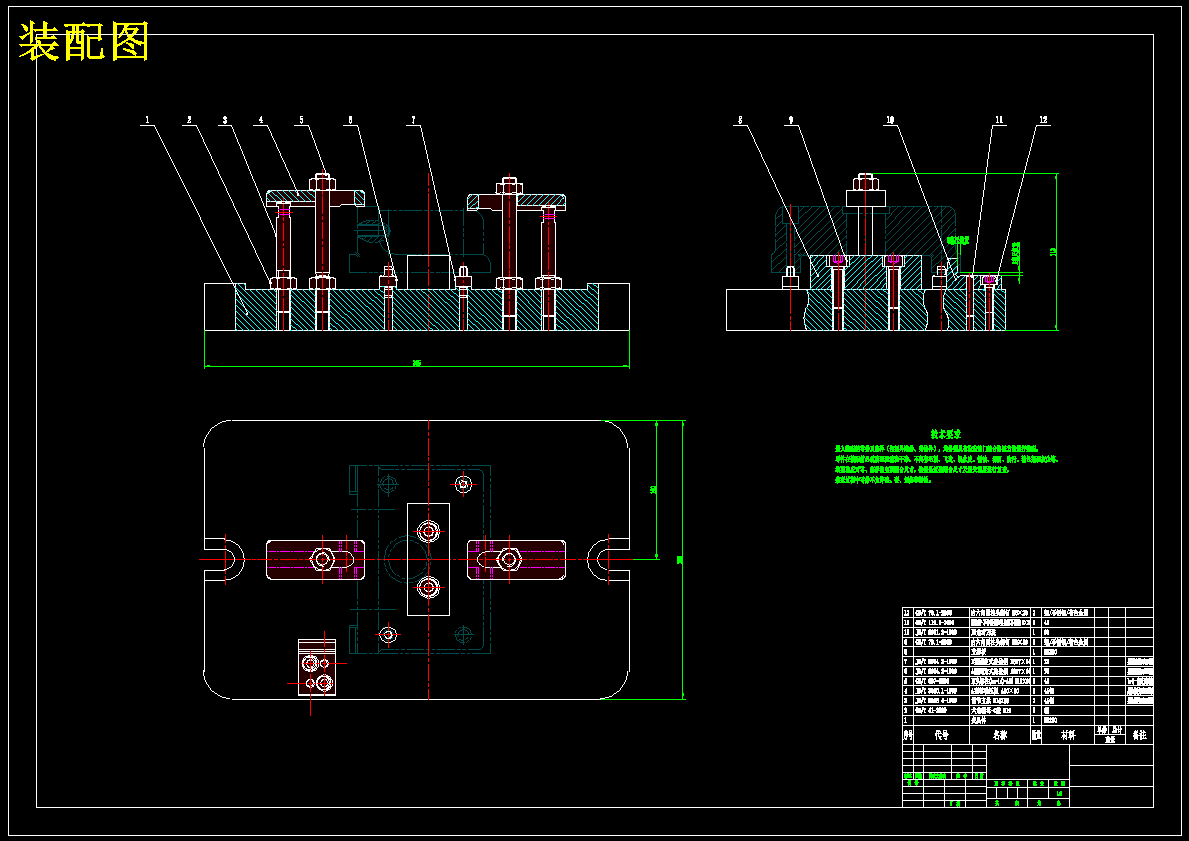Pick the right clamp plate in front view
This screenshot has width=1189, height=841.
point(516,202)
